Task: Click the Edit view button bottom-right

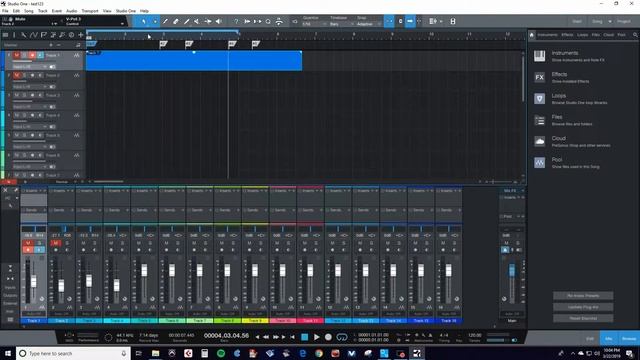Action: click(x=590, y=338)
